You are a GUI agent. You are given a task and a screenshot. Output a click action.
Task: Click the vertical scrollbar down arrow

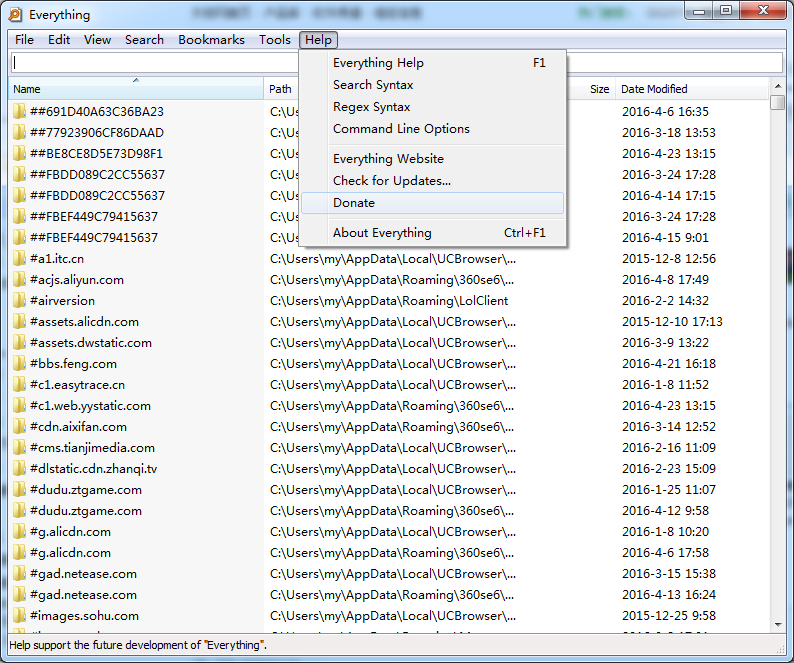pyautogui.click(x=778, y=625)
